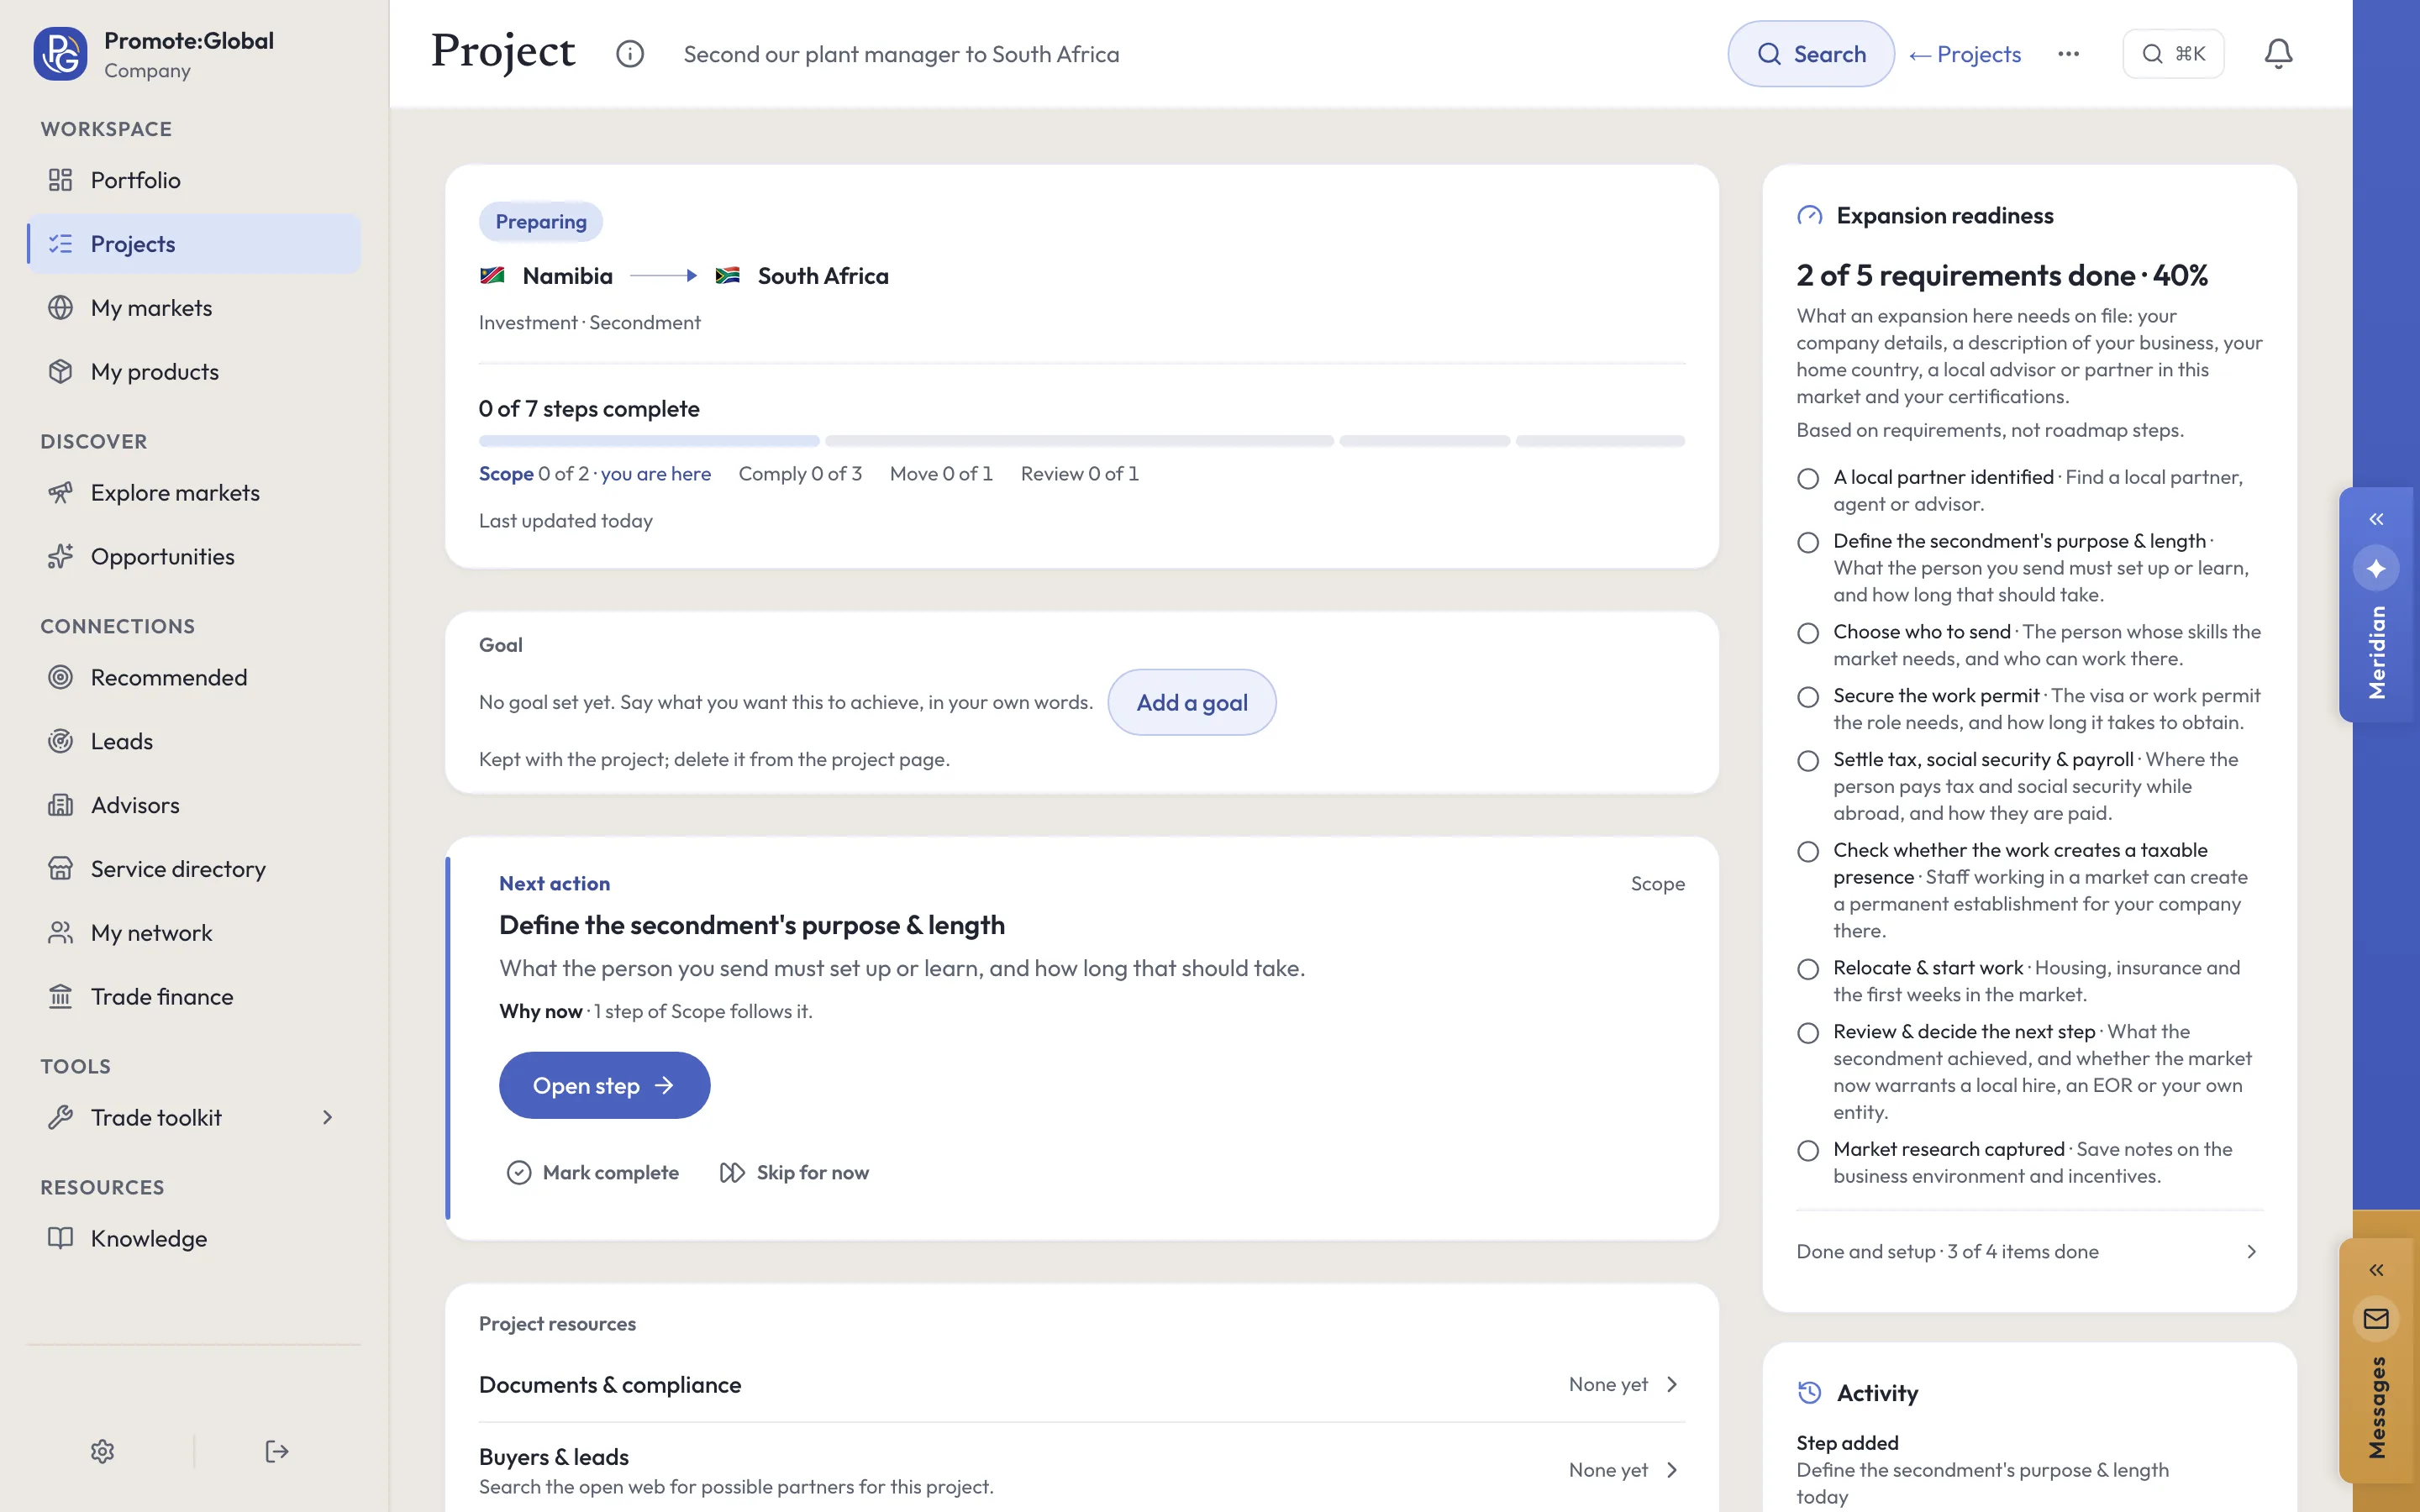2420x1512 pixels.
Task: Open the project info icon
Action: tap(630, 54)
